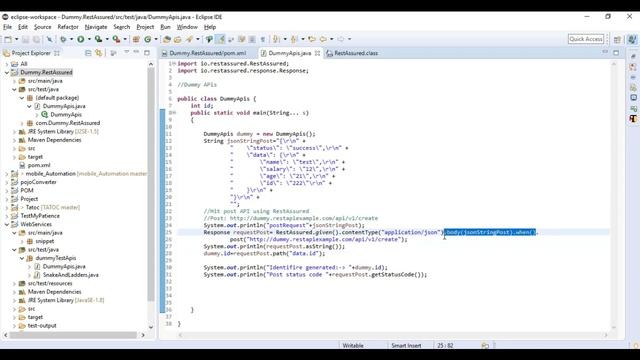Open the Navigate menu
Image resolution: width=640 pixels, height=360 pixels.
pyautogui.click(x=96, y=27)
